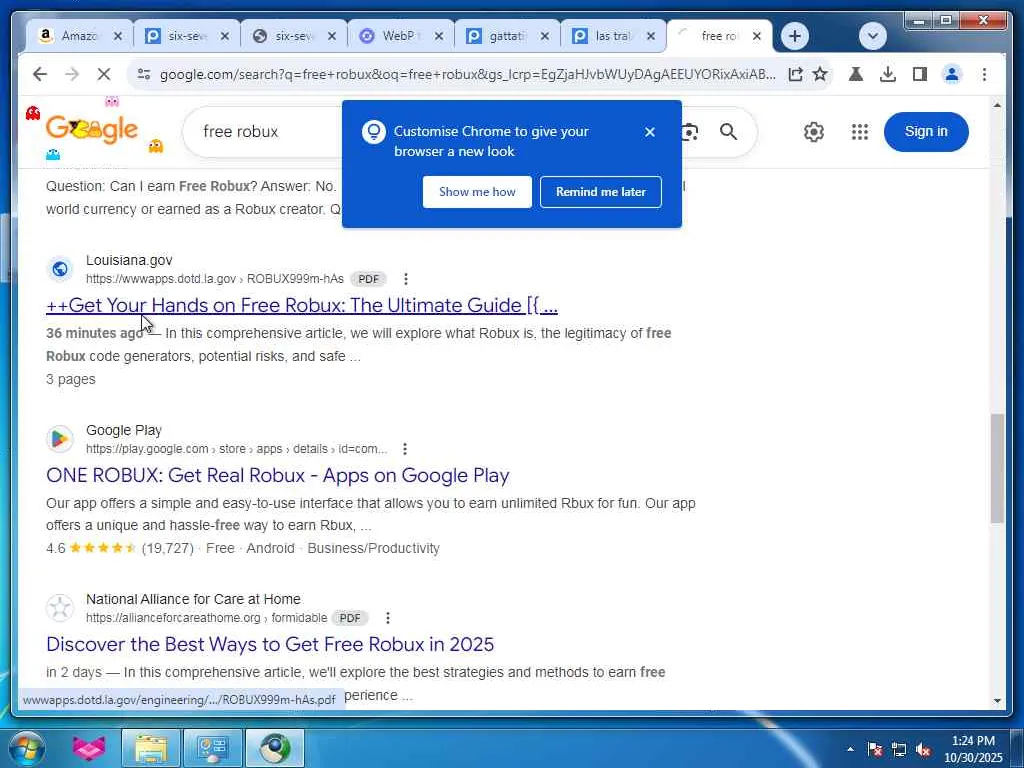Open more options for Google Play result

coord(405,449)
